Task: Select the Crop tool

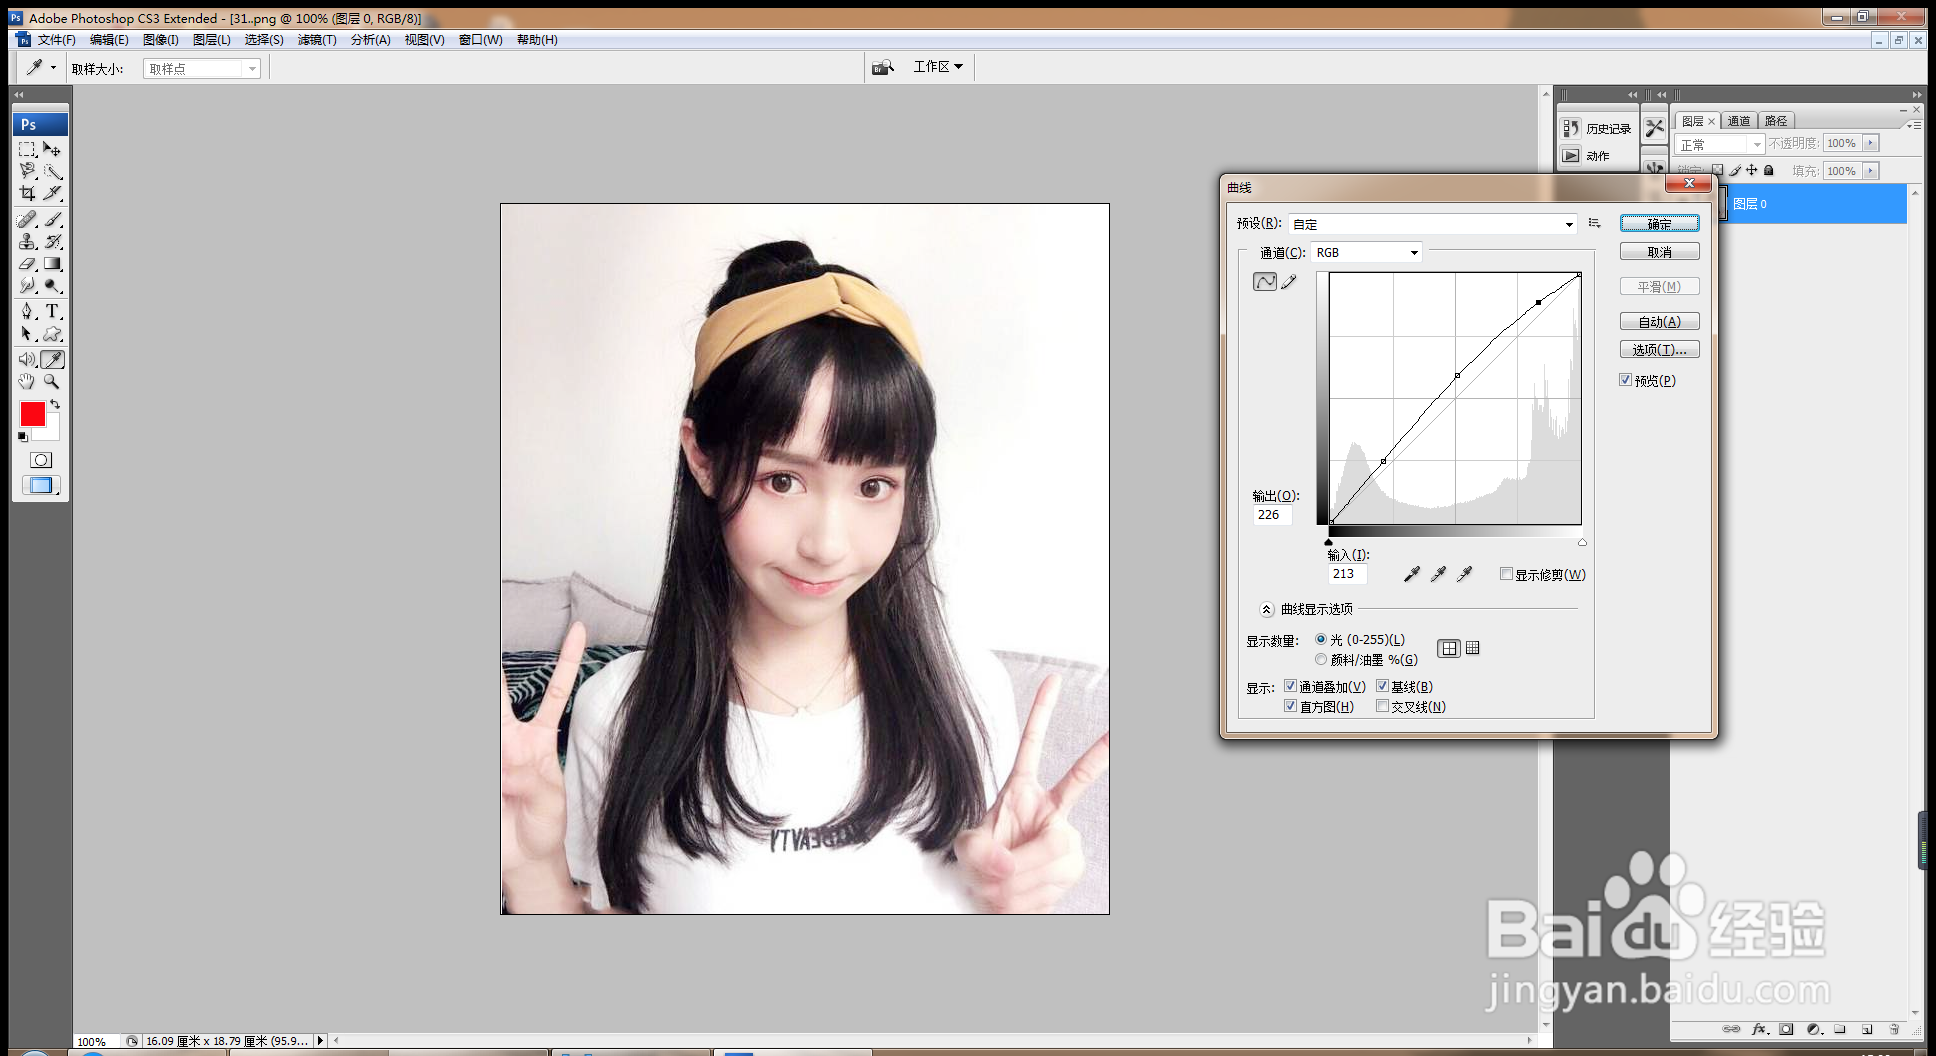Action: (27, 193)
